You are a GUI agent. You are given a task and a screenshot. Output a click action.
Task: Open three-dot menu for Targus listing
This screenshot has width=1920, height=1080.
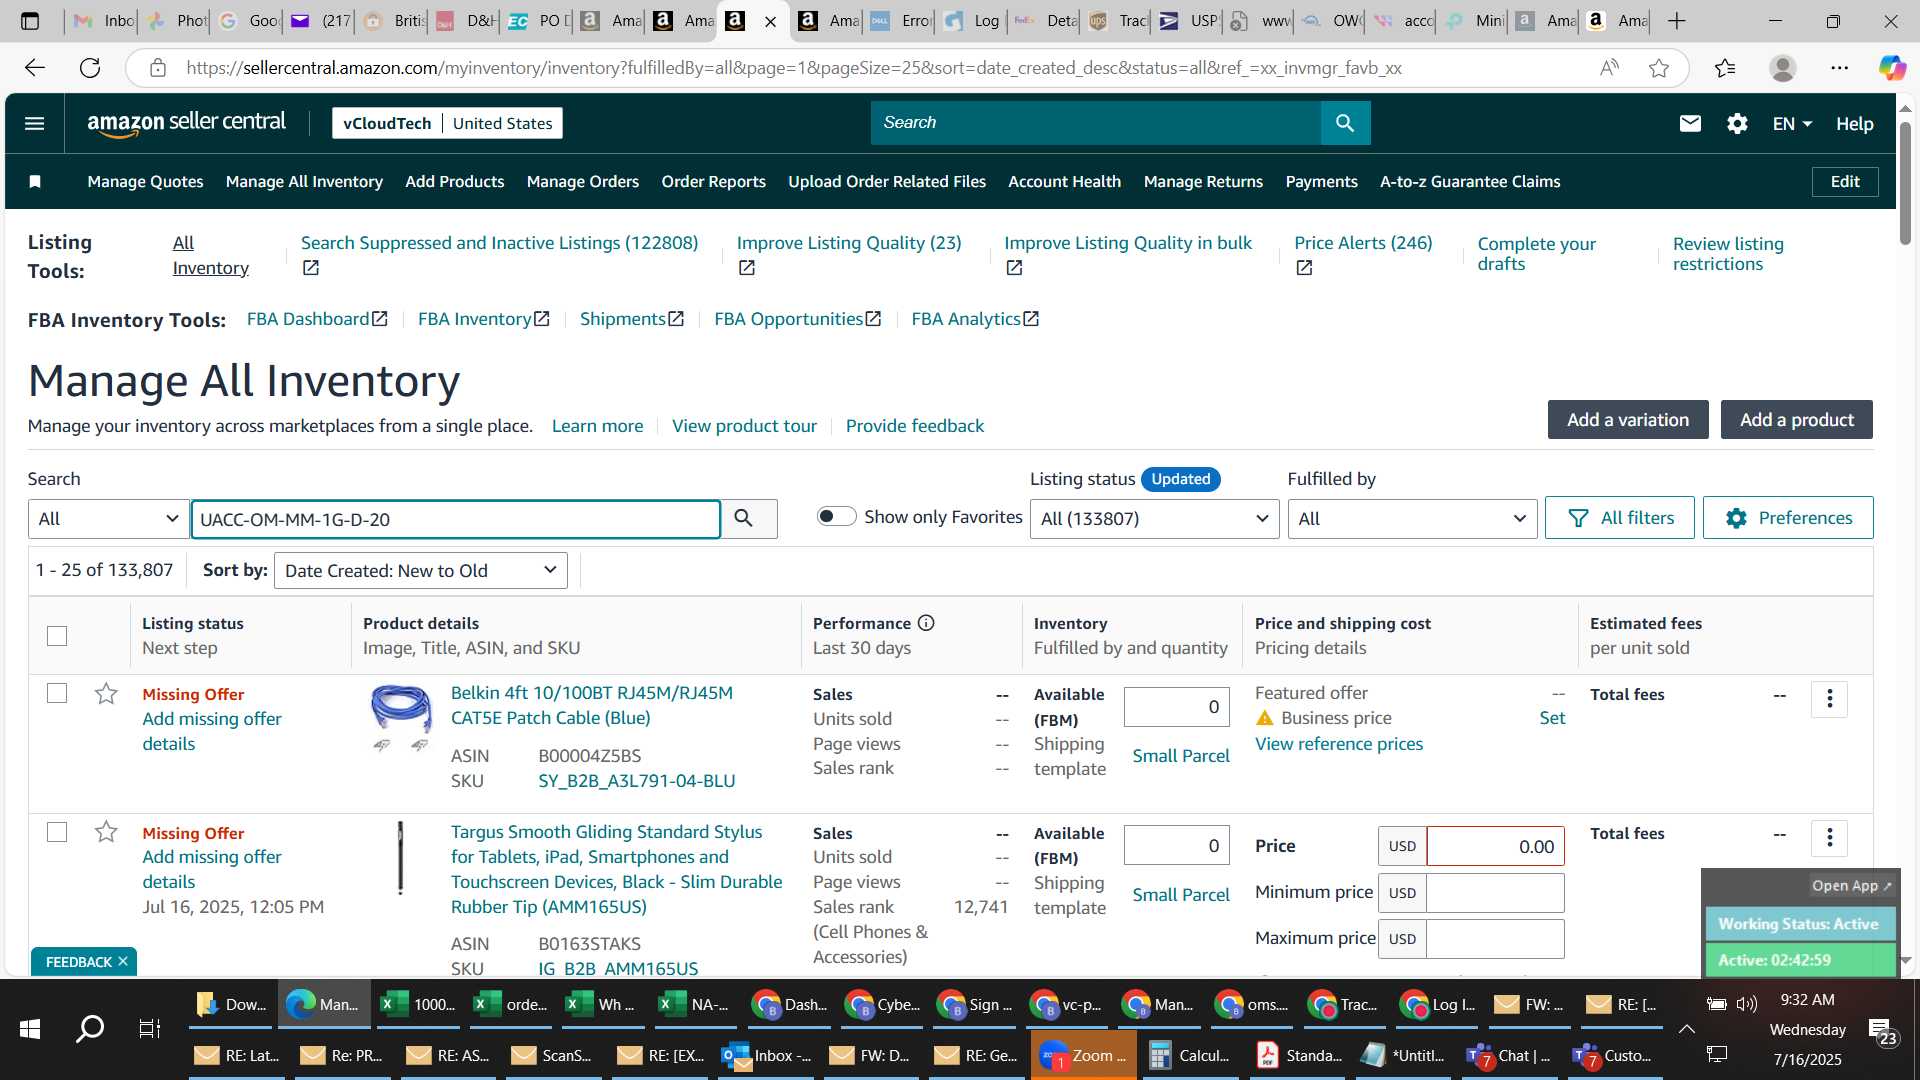[x=1829, y=838]
